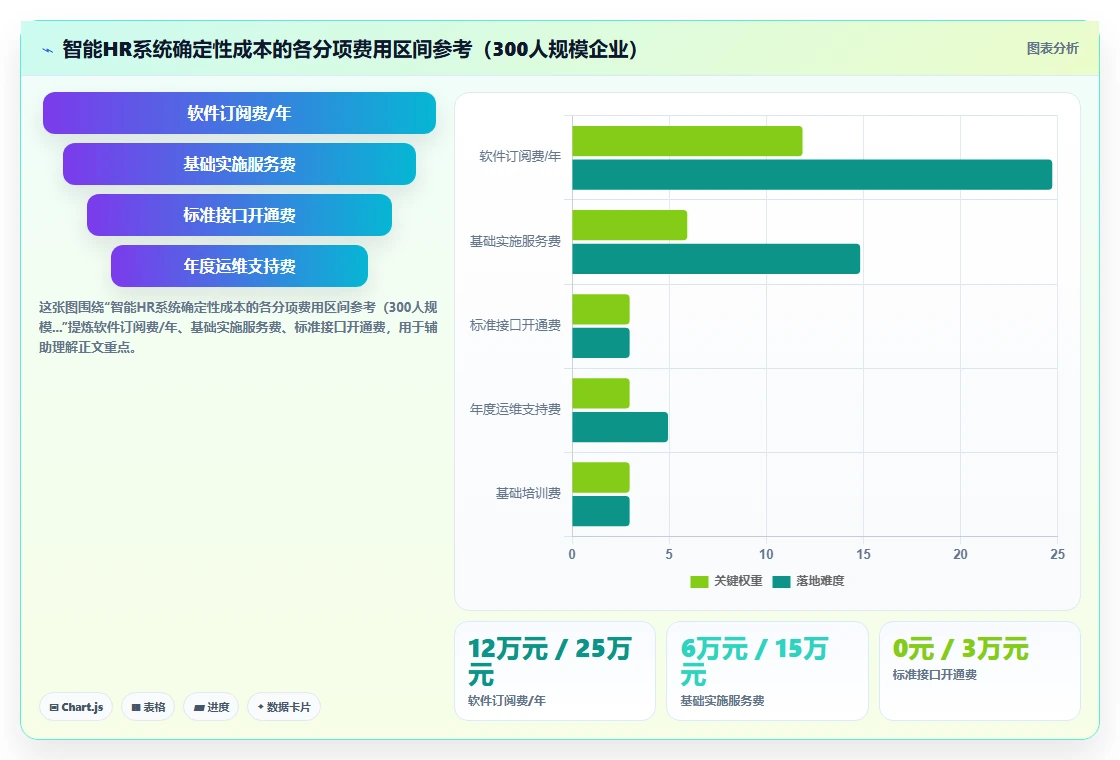This screenshot has height=760, width=1120.
Task: Click the x-axis tick value 25
Action: pyautogui.click(x=1057, y=554)
